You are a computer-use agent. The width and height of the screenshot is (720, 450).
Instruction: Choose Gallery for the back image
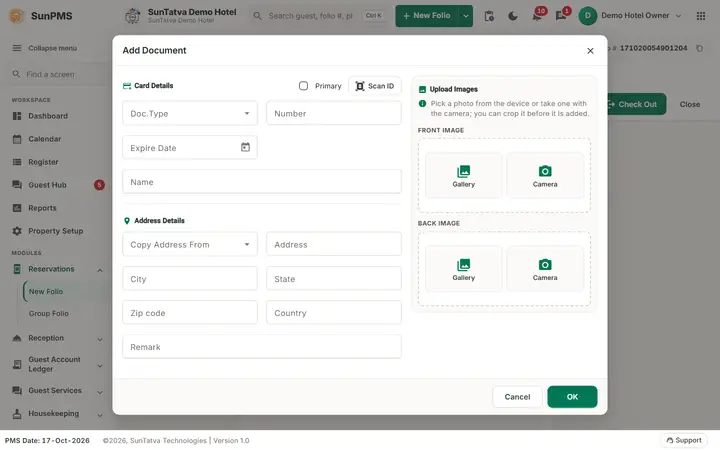click(x=463, y=270)
